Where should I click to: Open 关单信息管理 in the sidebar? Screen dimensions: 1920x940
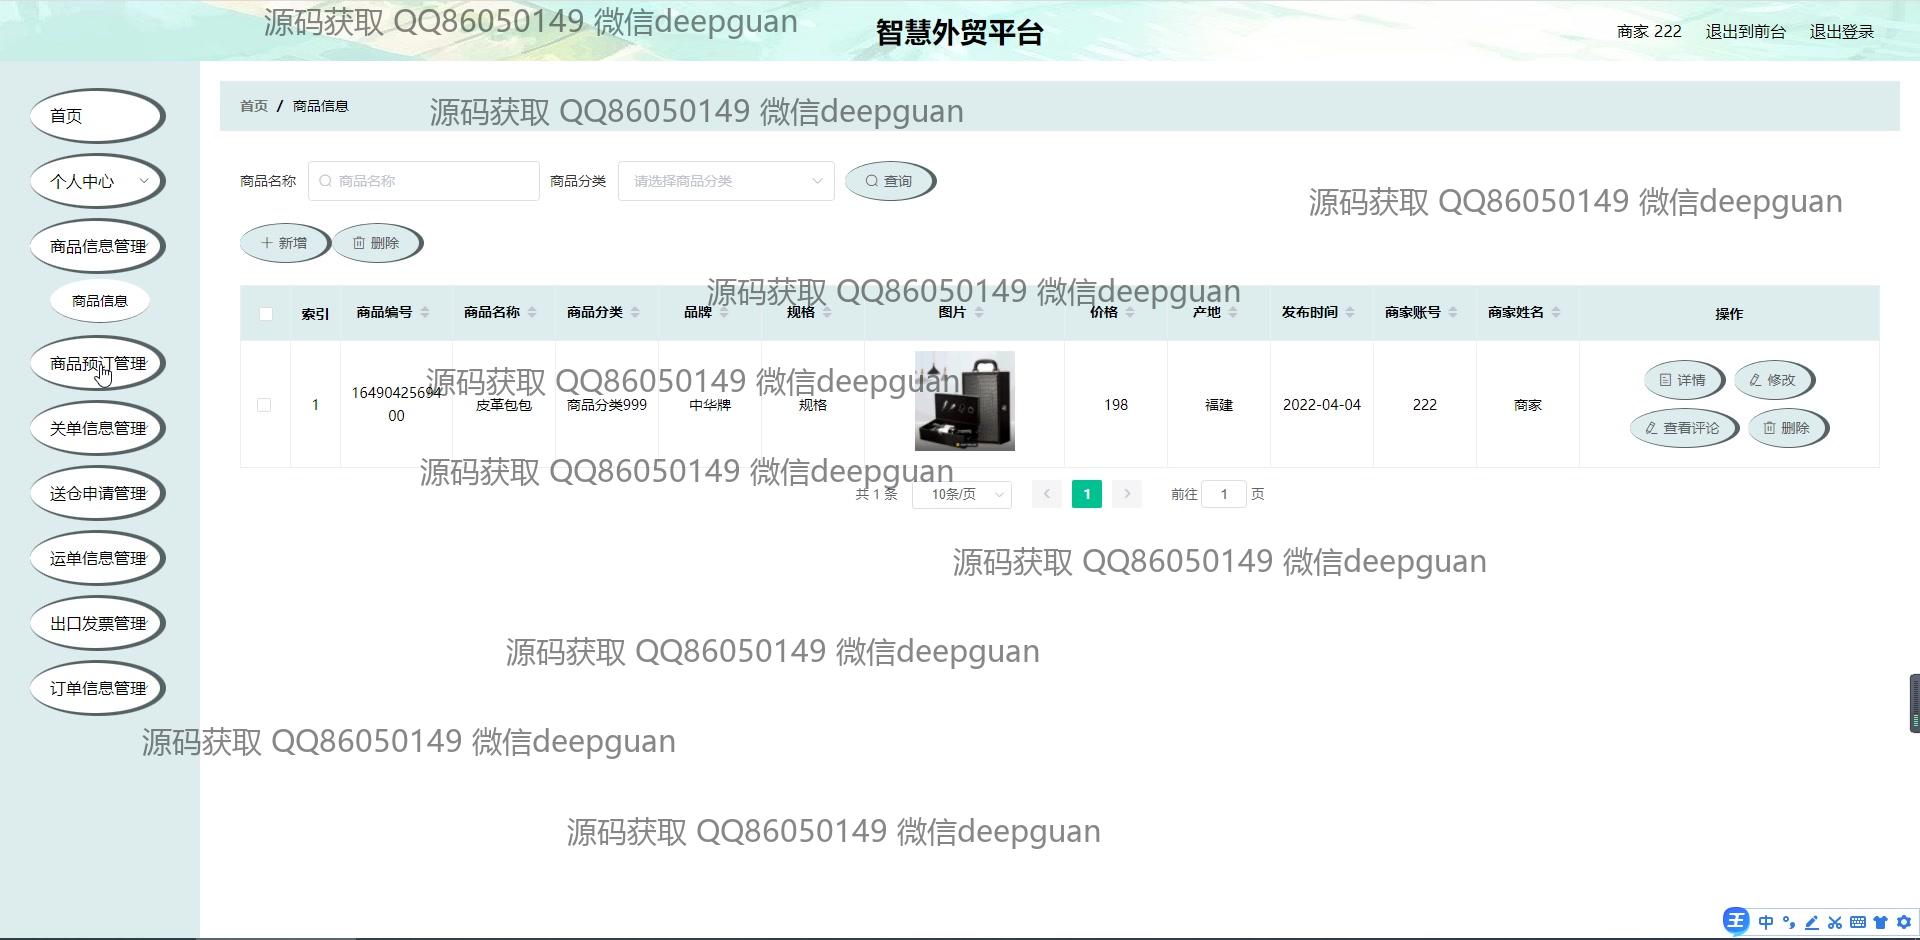pyautogui.click(x=97, y=428)
